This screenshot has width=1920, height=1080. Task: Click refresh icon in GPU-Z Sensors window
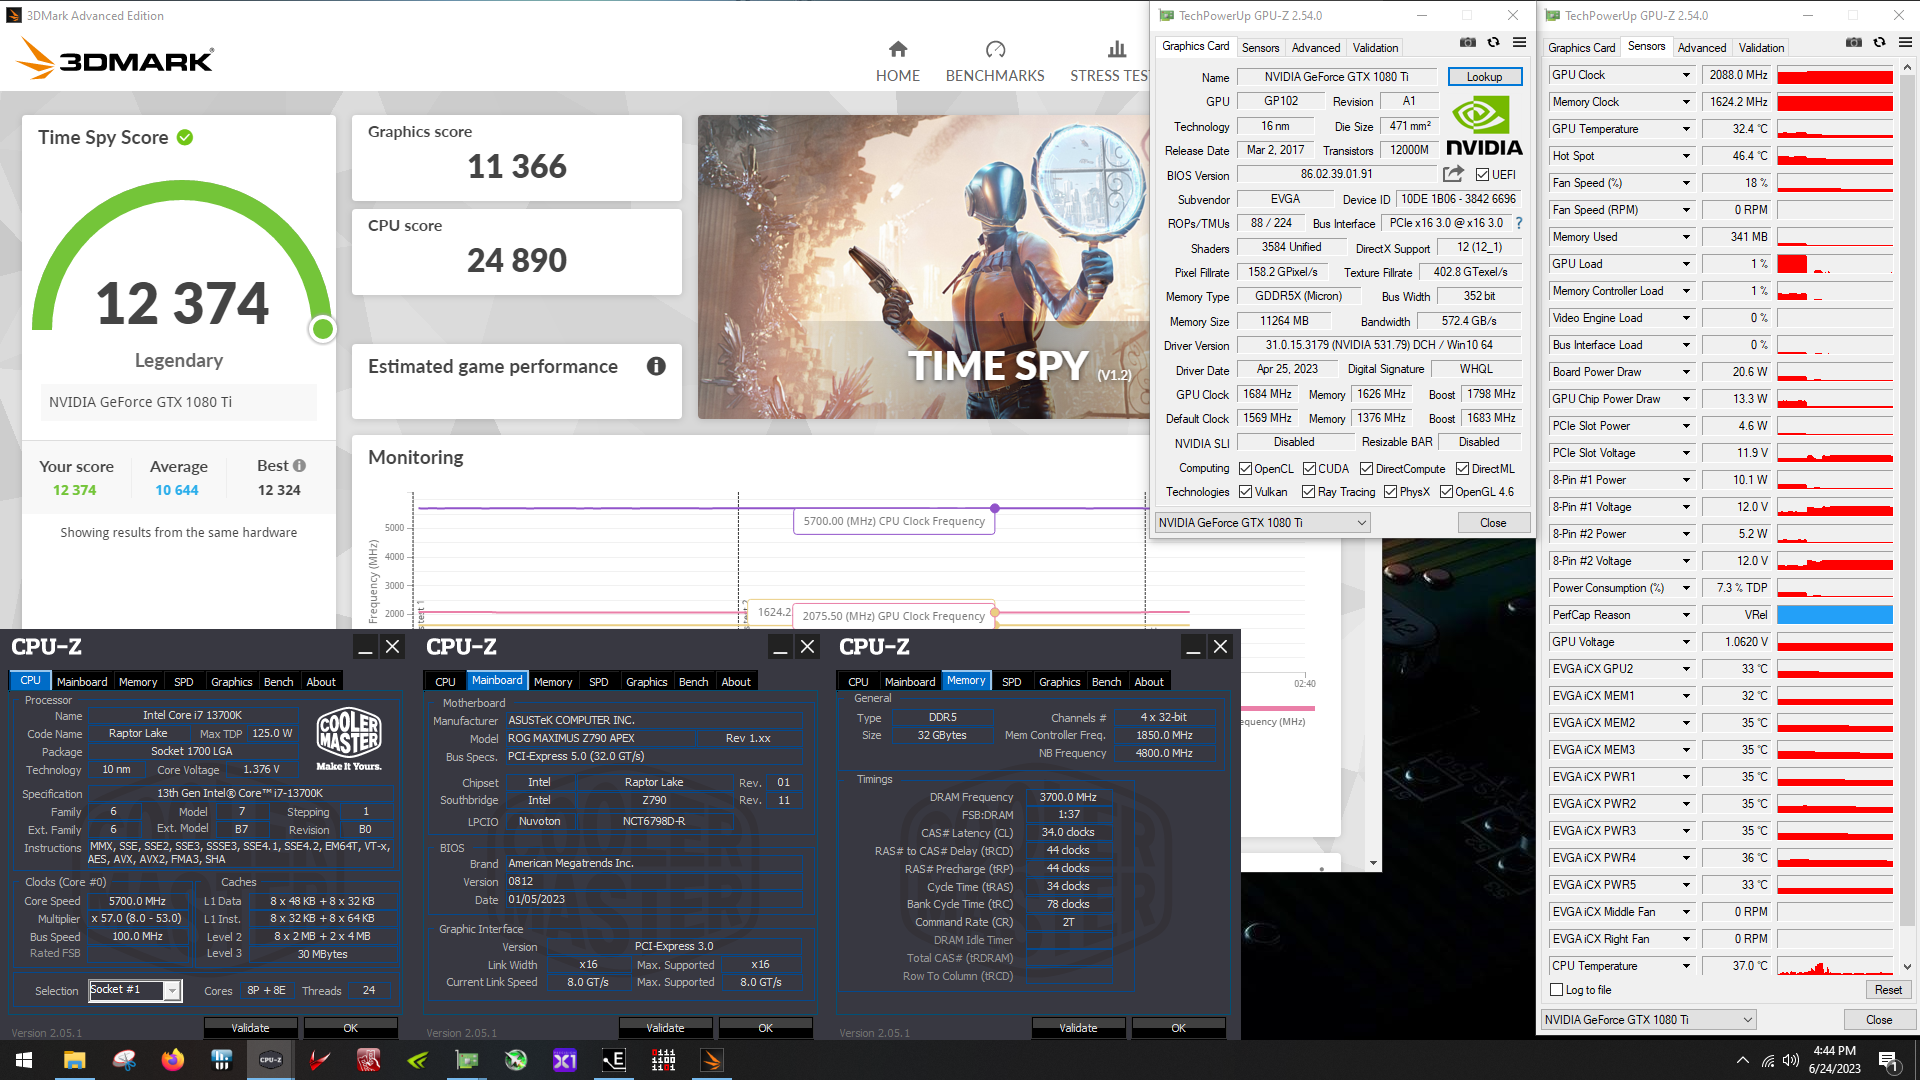click(x=1879, y=43)
